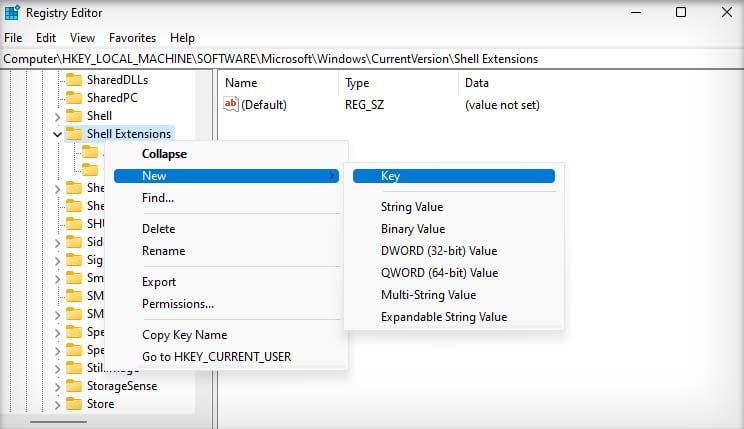Viewport: 744px width, 429px height.
Task: Expand the Sig tree node arrow
Action: [57, 261]
